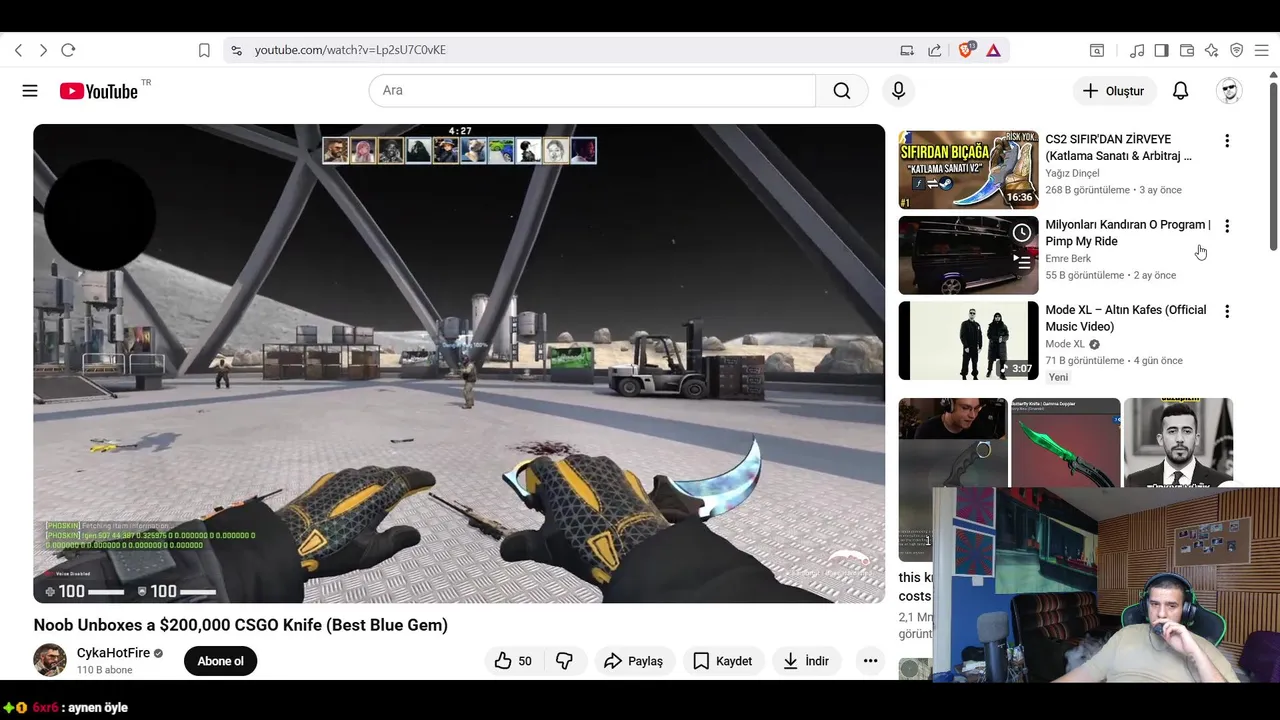
Task: Open options menu for Mode XL video
Action: click(1227, 311)
